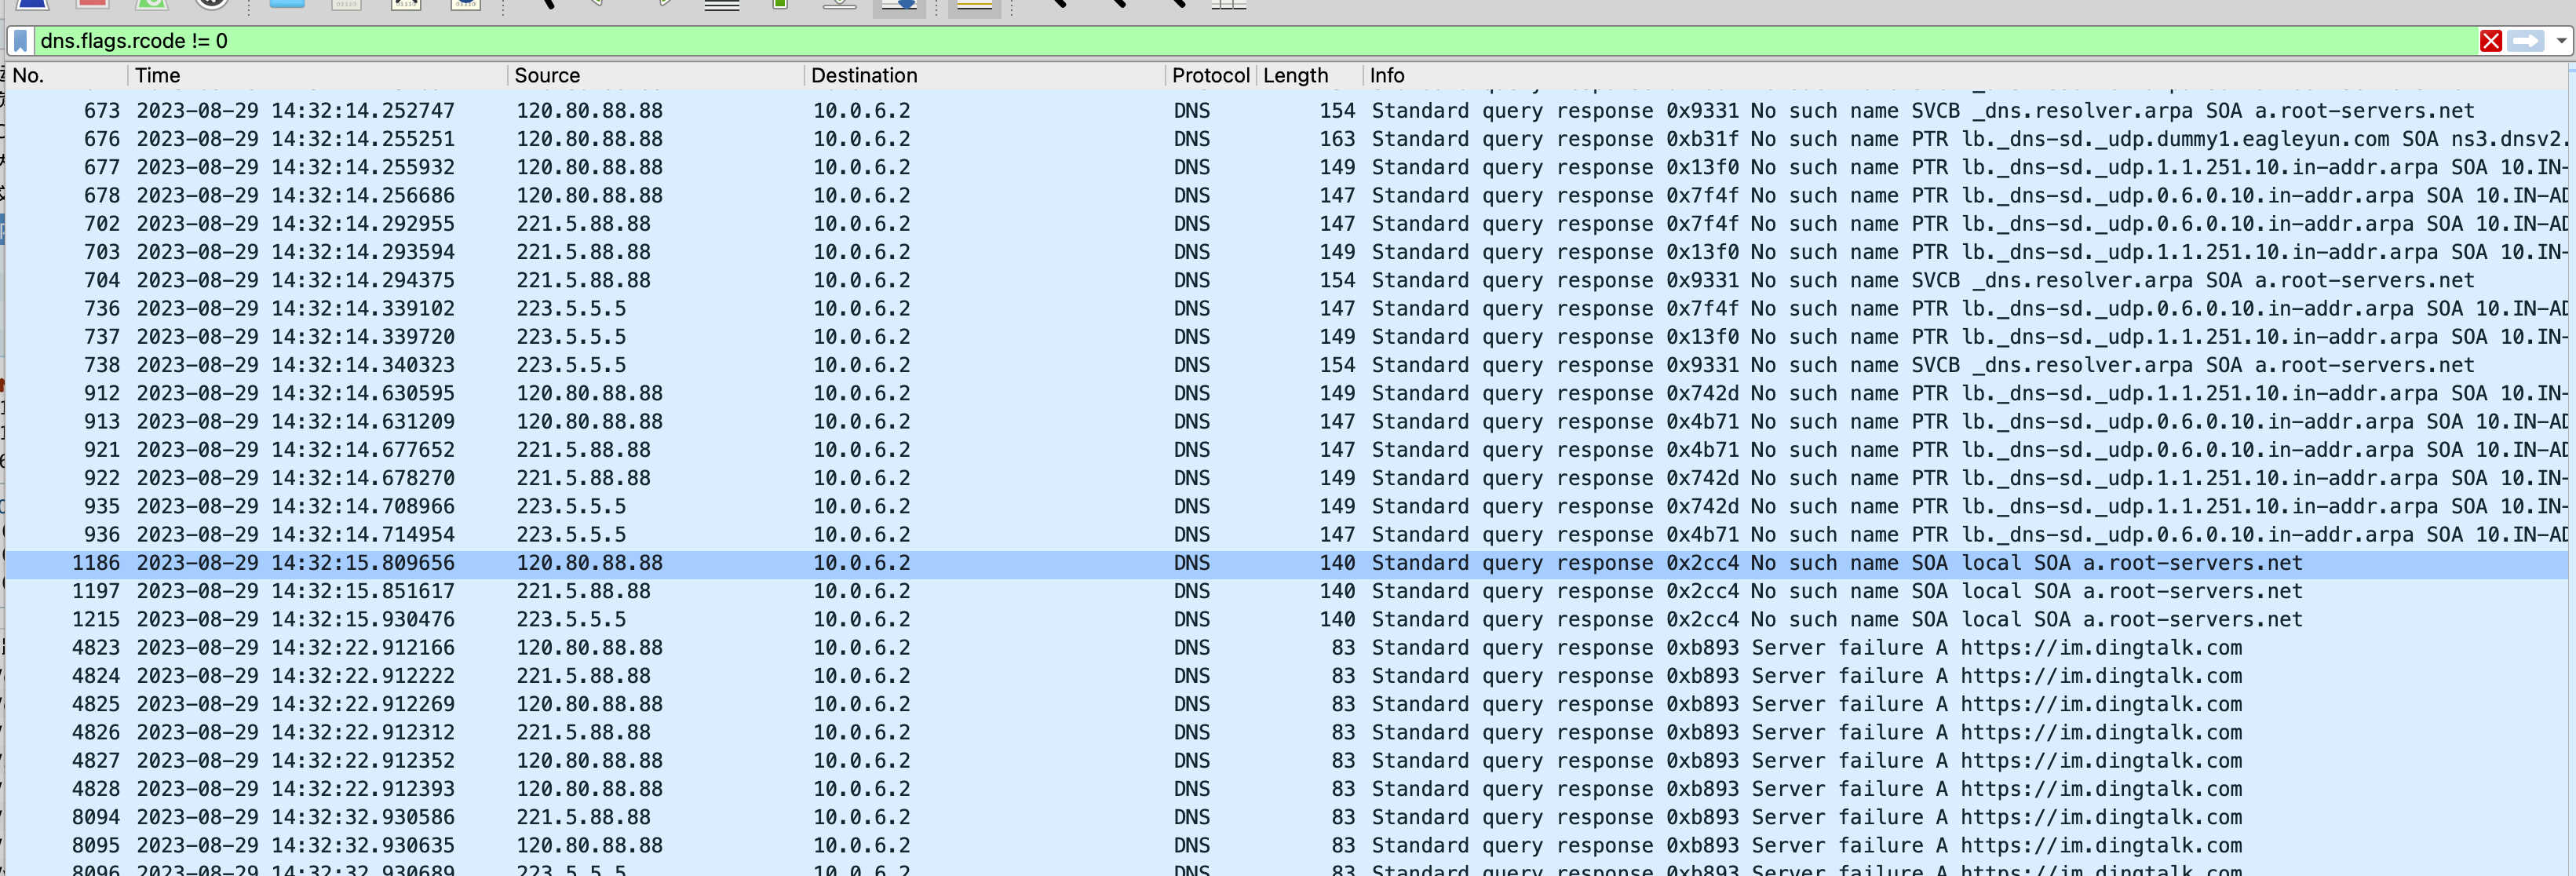Select packet number 913
Image resolution: width=2576 pixels, height=876 pixels.
pos(1287,421)
